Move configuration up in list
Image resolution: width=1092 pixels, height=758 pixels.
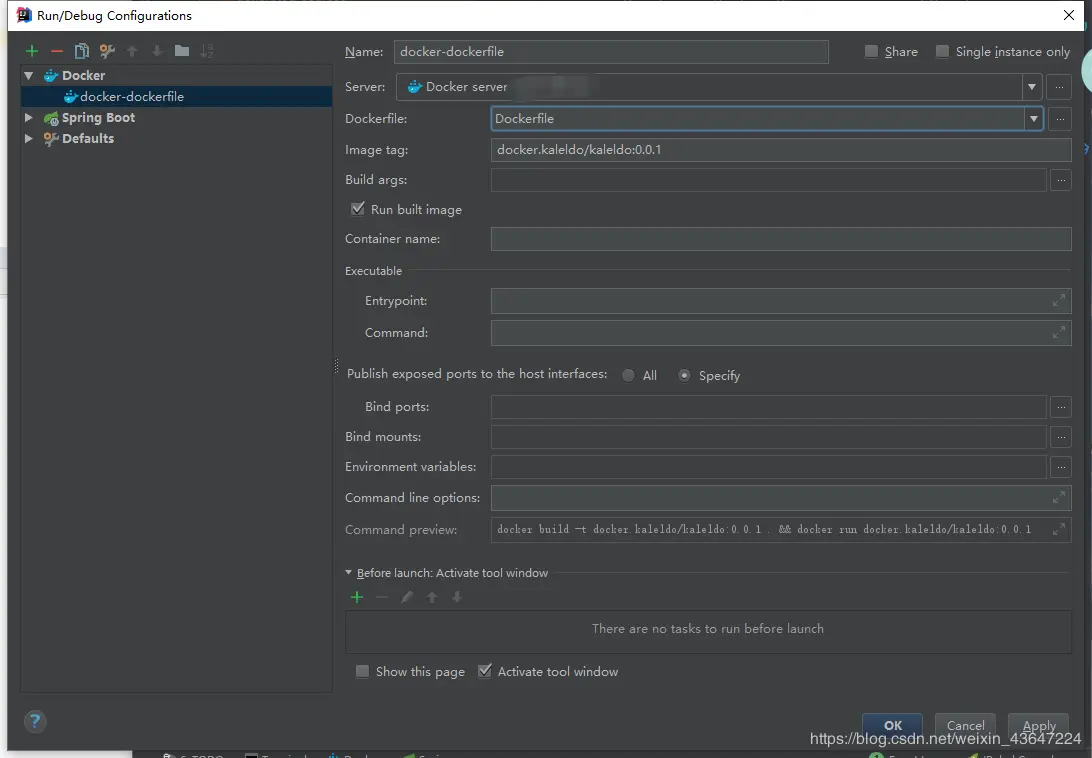pos(132,51)
